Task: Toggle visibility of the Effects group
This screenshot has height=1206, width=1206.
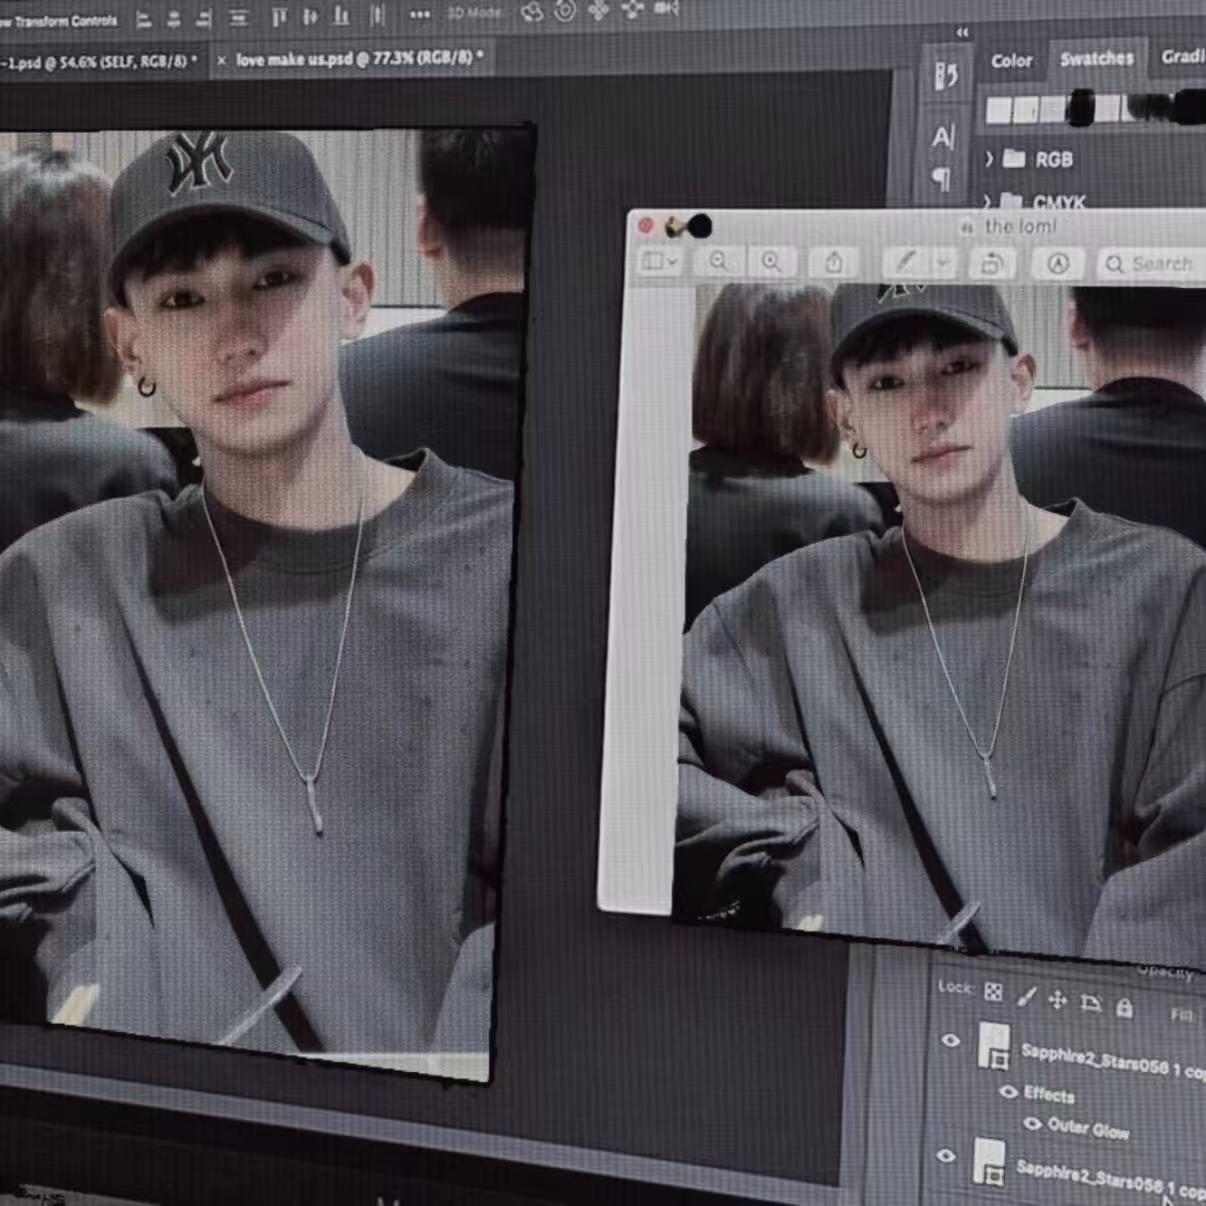Action: (x=1008, y=1092)
